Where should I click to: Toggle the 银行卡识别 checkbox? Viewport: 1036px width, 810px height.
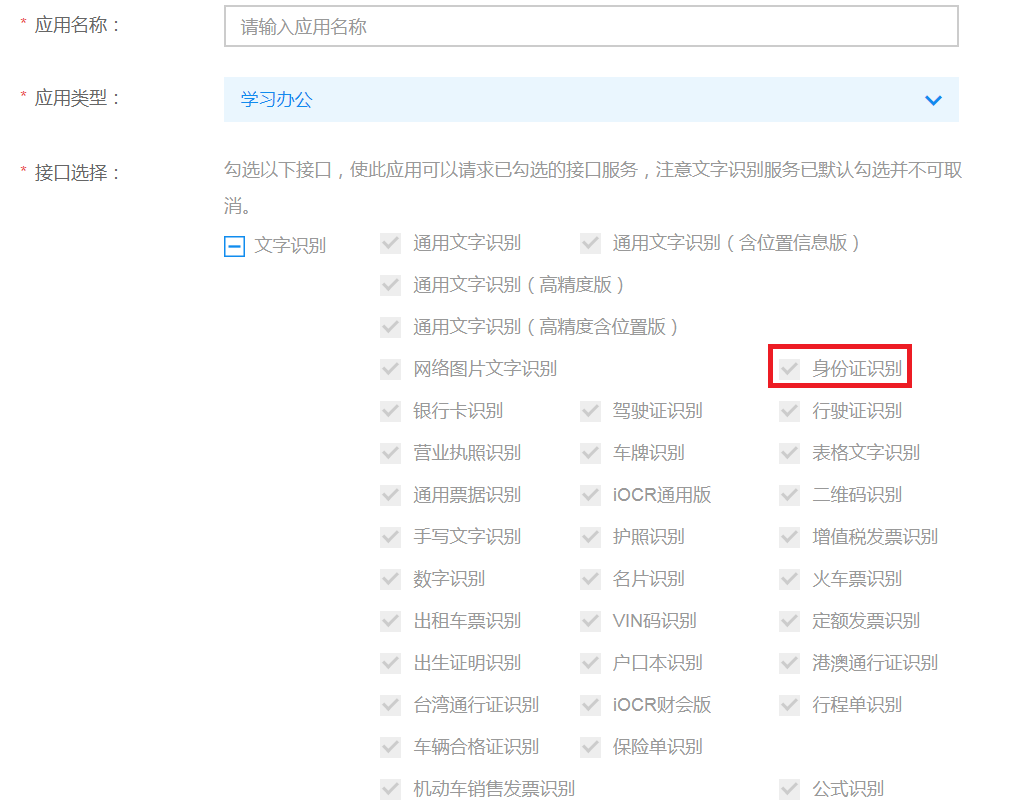tap(390, 411)
